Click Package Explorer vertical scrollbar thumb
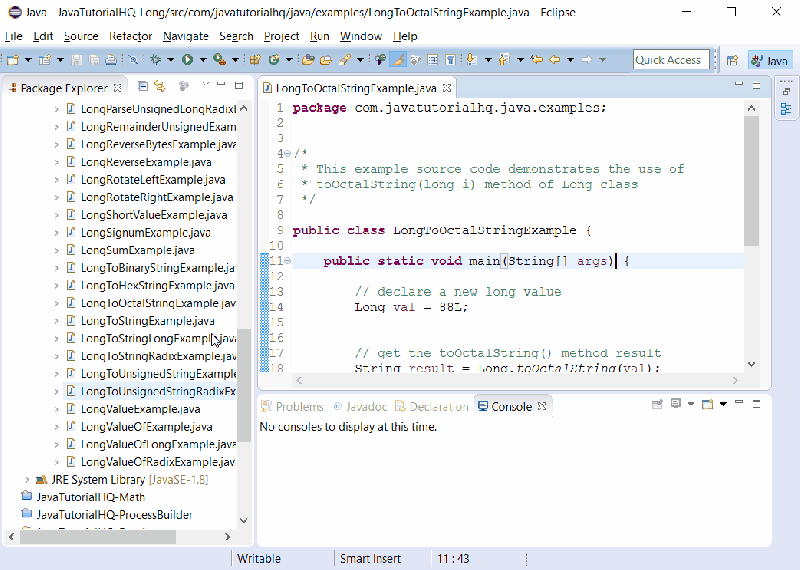The image size is (800, 570). point(244,385)
